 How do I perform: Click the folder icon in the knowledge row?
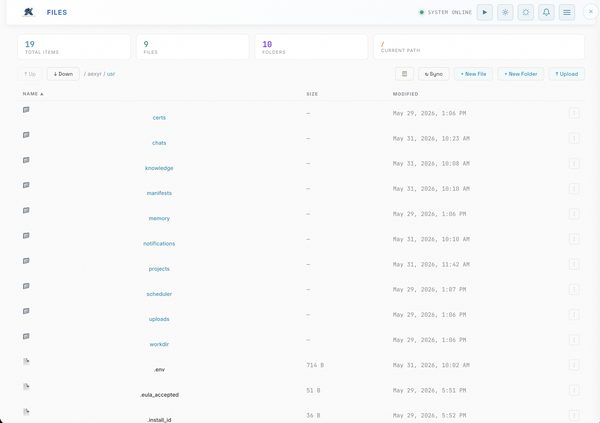click(x=26, y=160)
